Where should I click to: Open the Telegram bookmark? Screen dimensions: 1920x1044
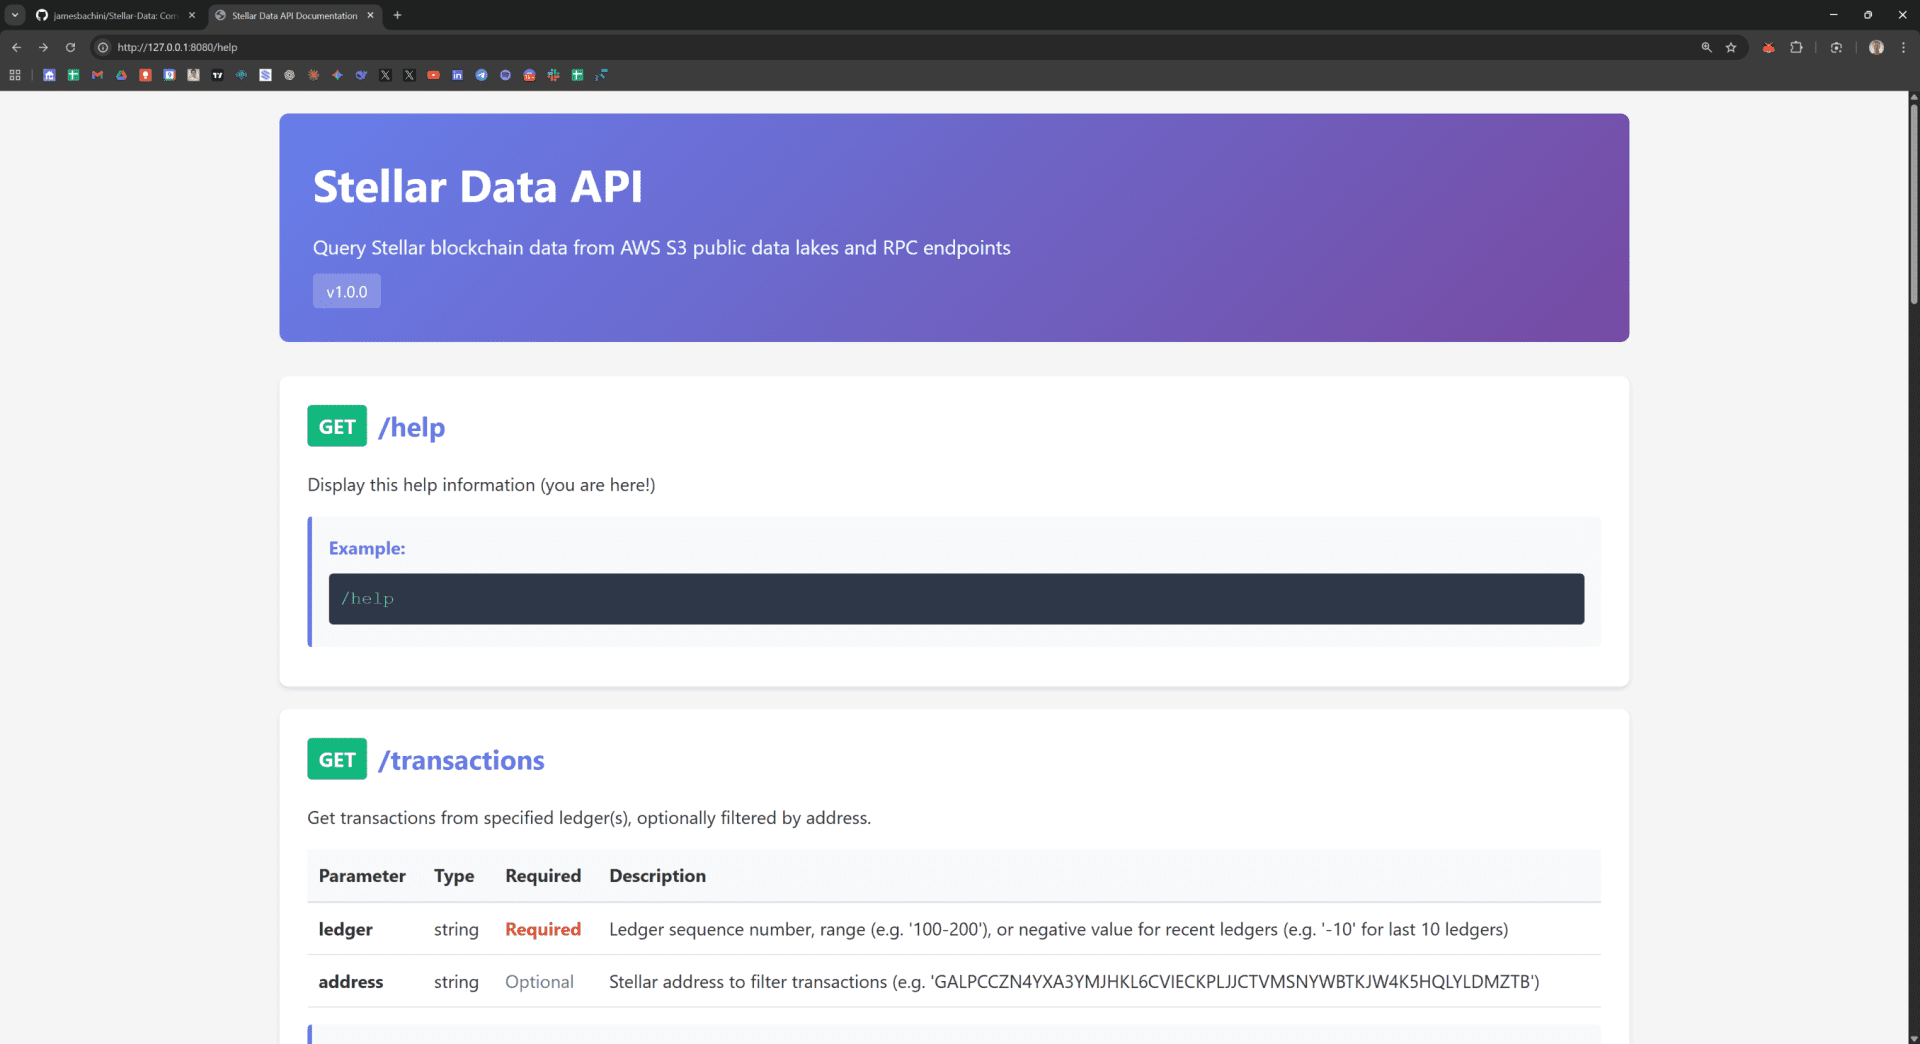pyautogui.click(x=481, y=75)
